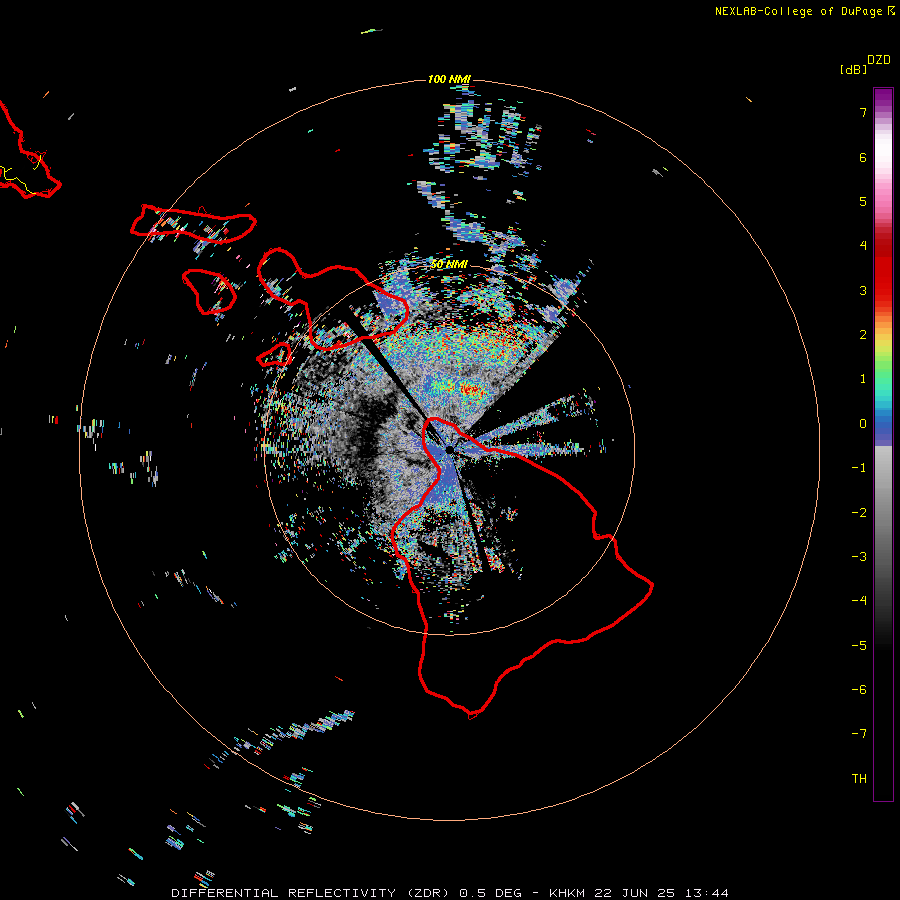Click the blue band of the color scale near 0 dB
Image resolution: width=900 pixels, height=900 pixels.
coord(883,429)
